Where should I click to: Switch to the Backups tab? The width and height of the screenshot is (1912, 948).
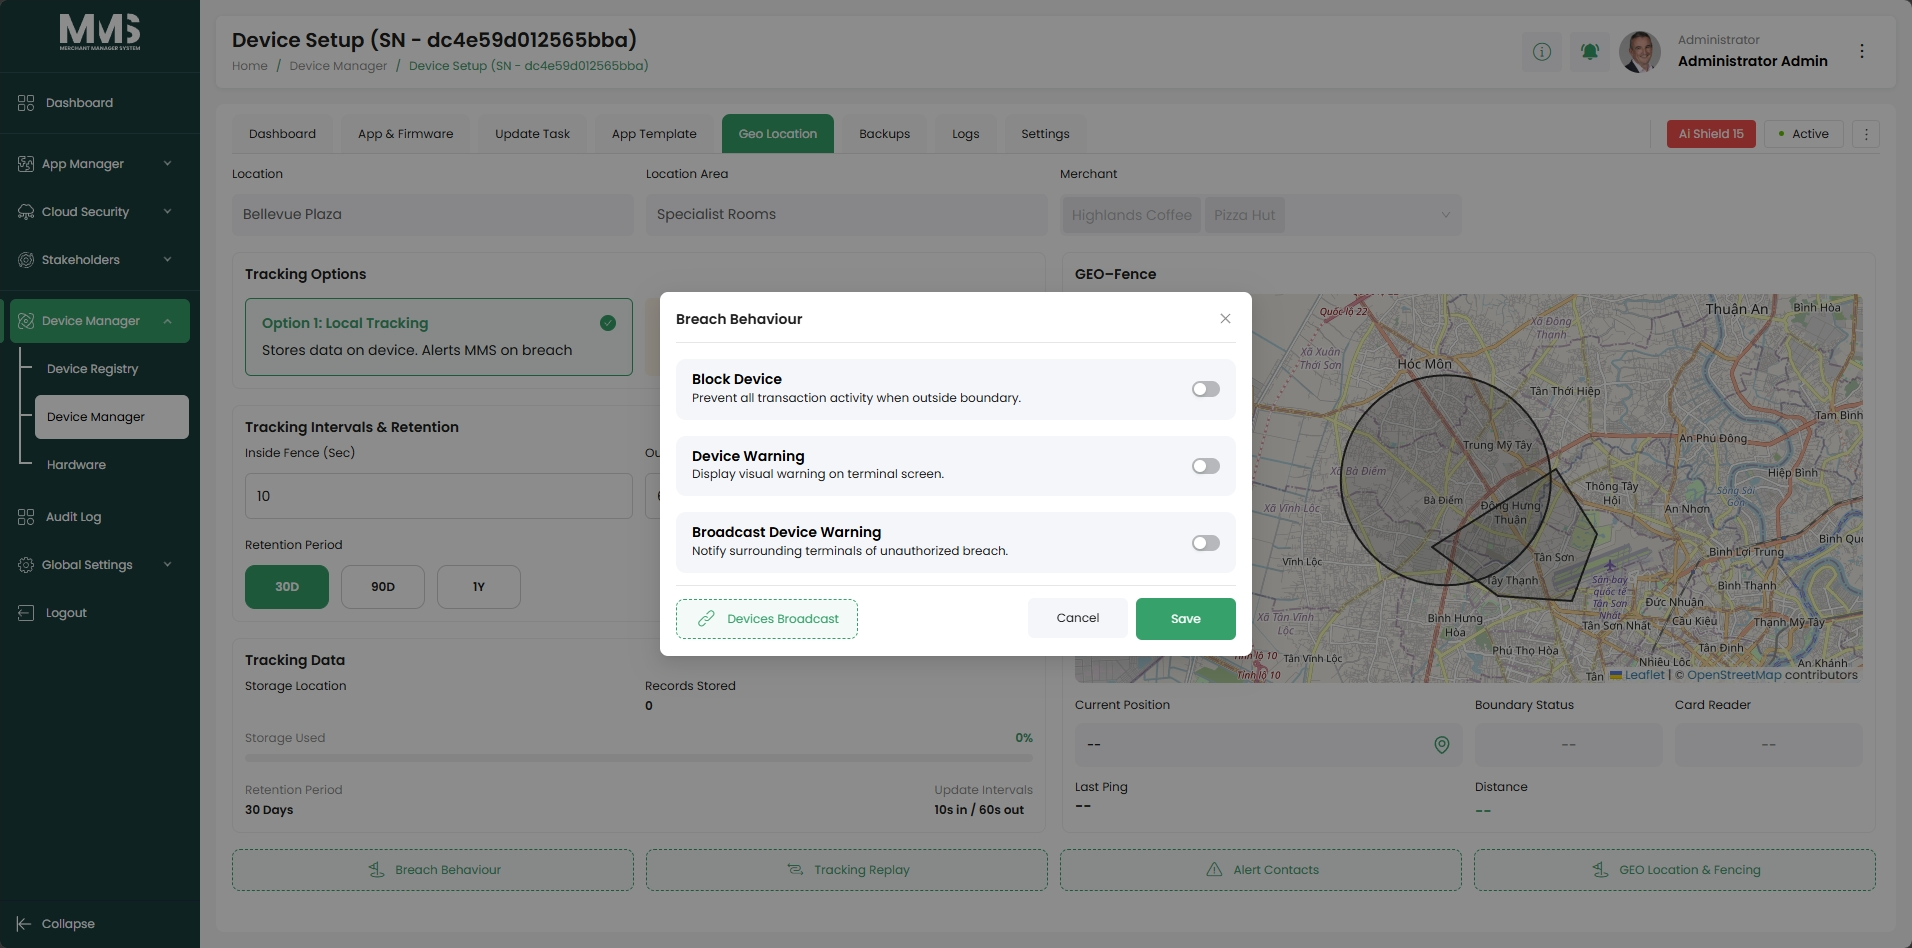[x=885, y=134]
